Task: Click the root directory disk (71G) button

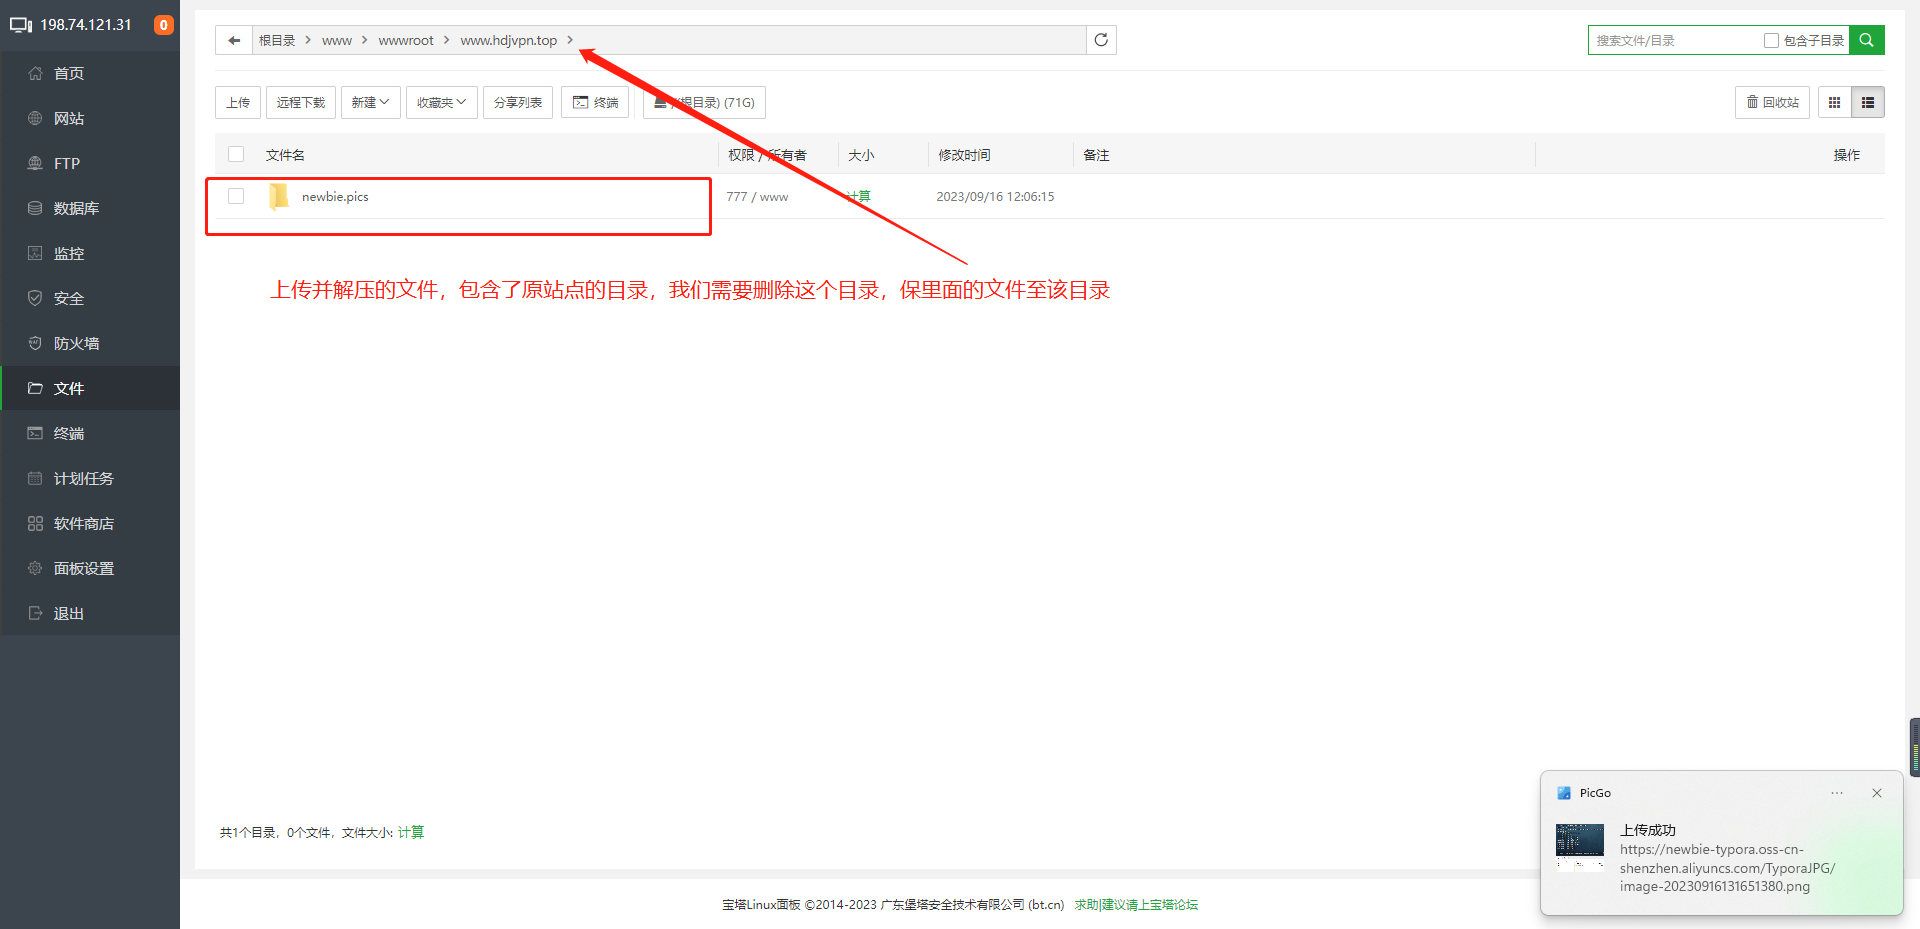Action: click(704, 102)
